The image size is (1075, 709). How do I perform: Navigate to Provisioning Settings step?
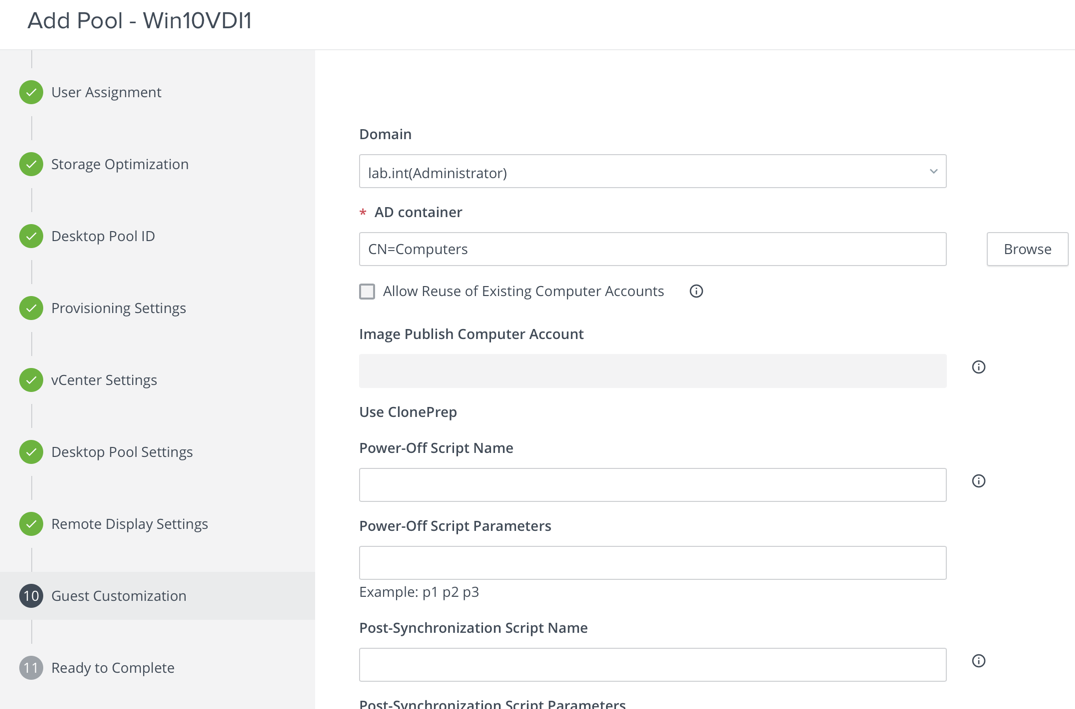(118, 308)
